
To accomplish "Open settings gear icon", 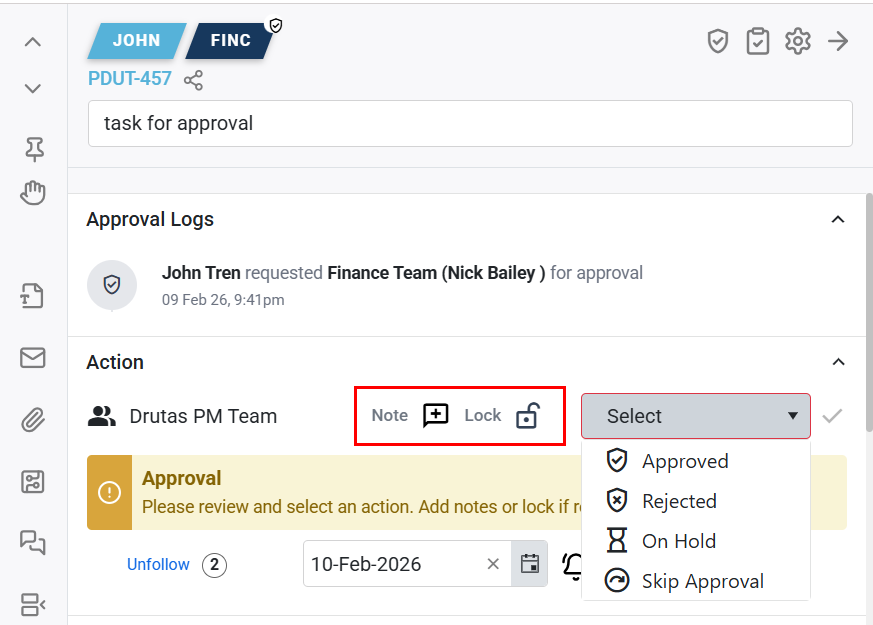I will 797,41.
